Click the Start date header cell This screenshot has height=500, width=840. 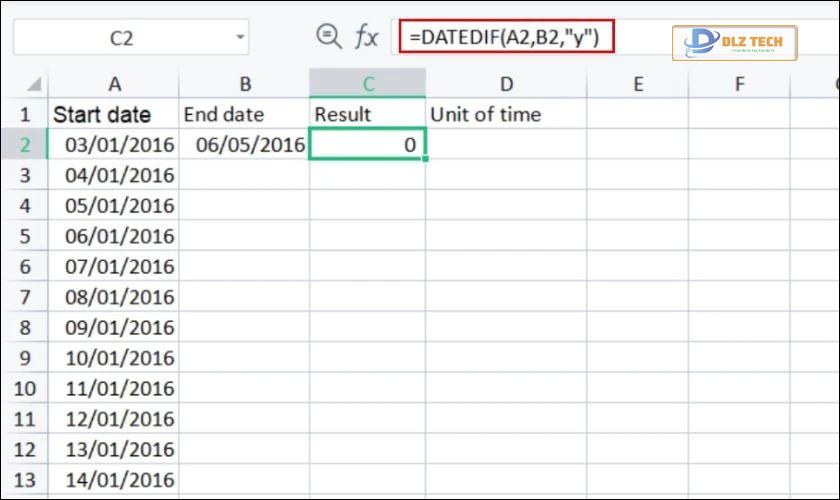(x=114, y=114)
